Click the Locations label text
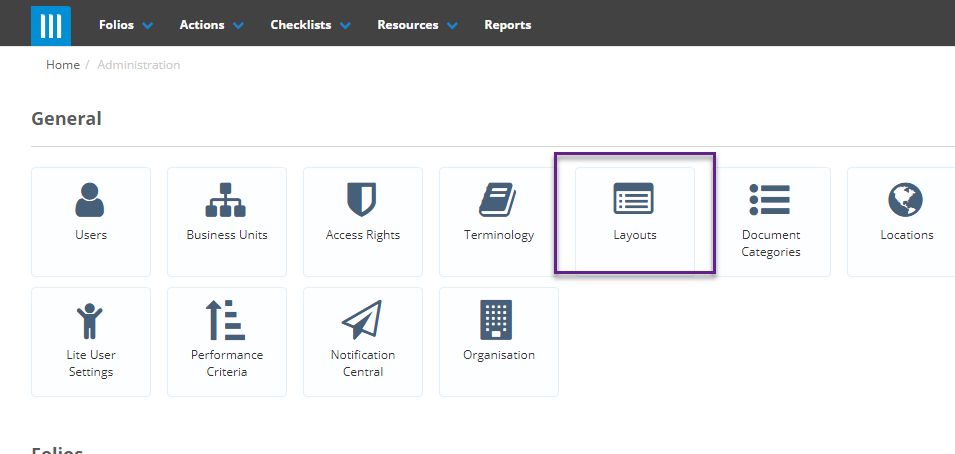Viewport: 955px width, 454px height. (x=906, y=235)
